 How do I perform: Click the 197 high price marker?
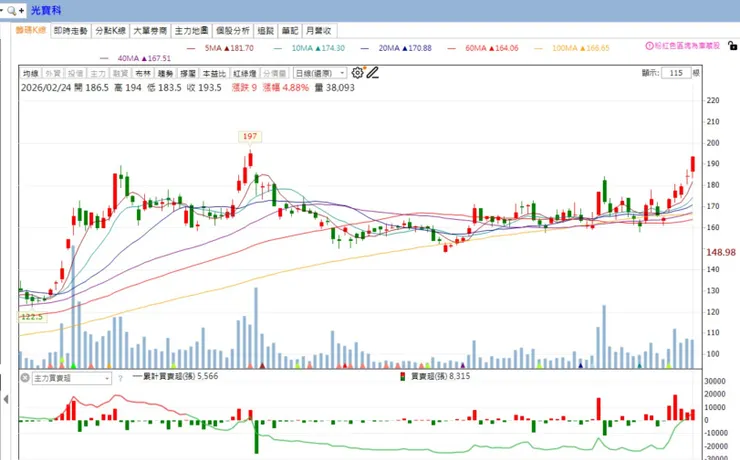250,136
